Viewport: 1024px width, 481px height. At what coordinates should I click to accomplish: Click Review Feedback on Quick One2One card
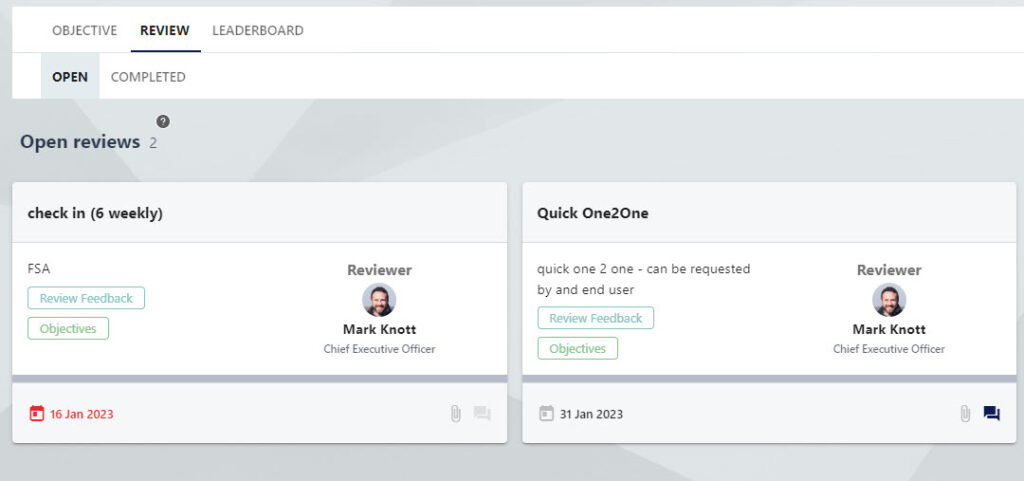pos(596,318)
